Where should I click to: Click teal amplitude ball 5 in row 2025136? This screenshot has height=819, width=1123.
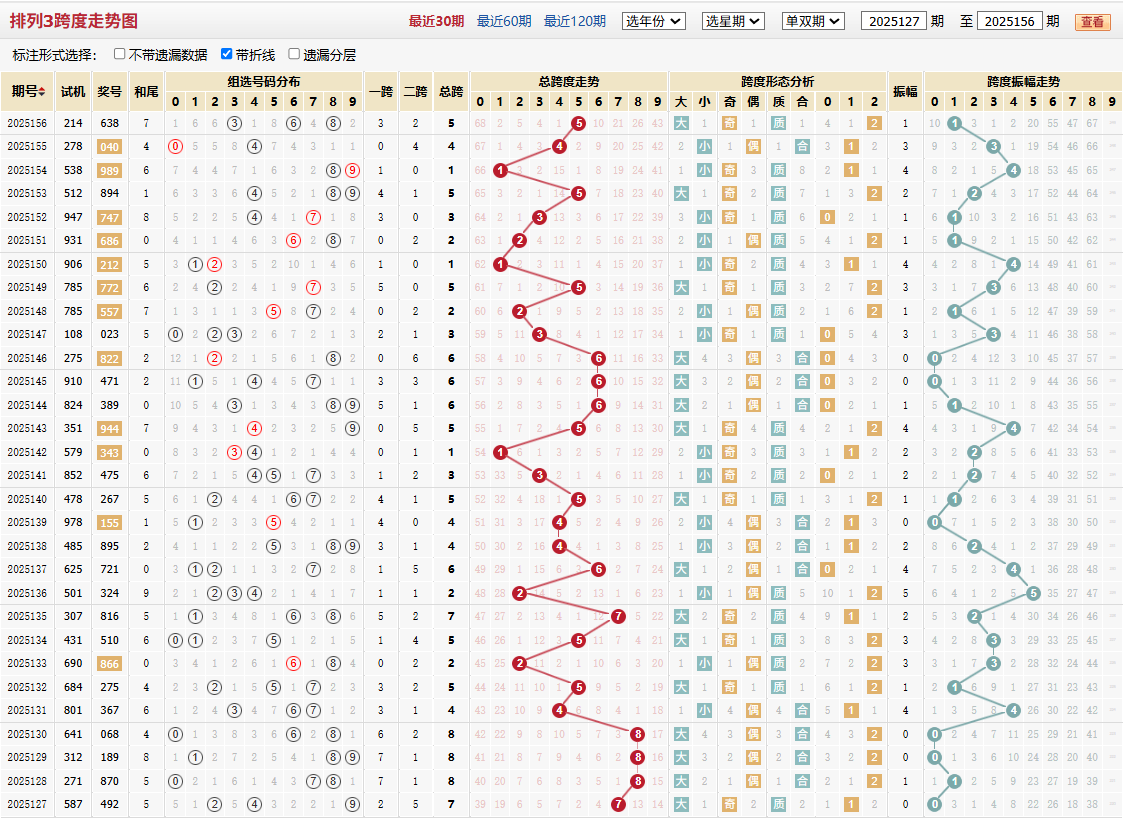pos(1033,593)
